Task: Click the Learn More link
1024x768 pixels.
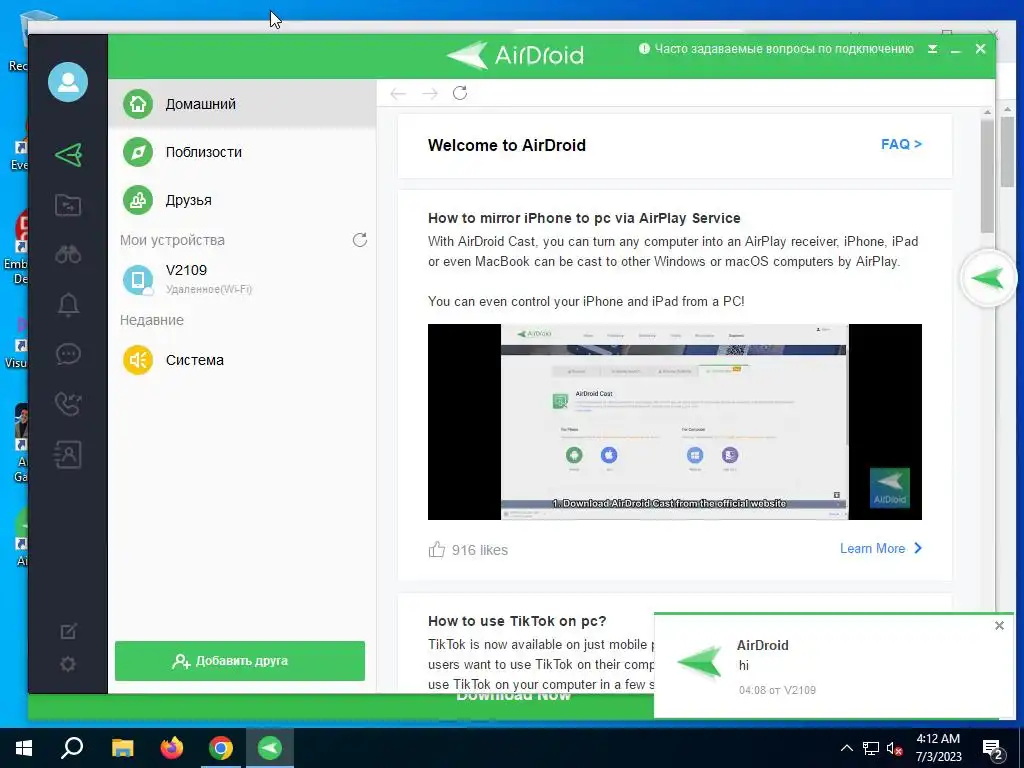Action: point(881,549)
